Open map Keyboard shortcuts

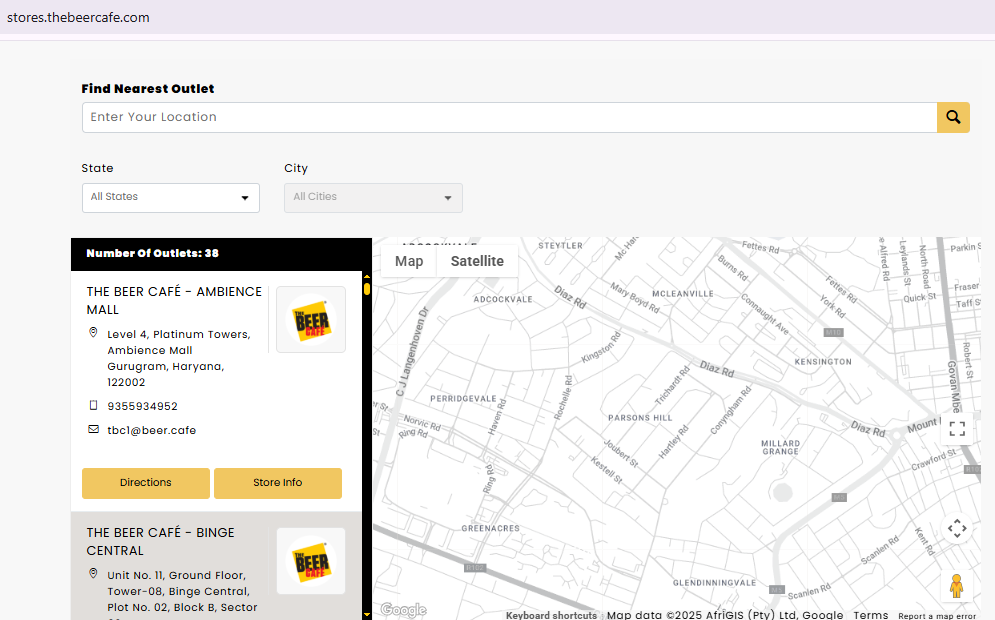point(551,615)
